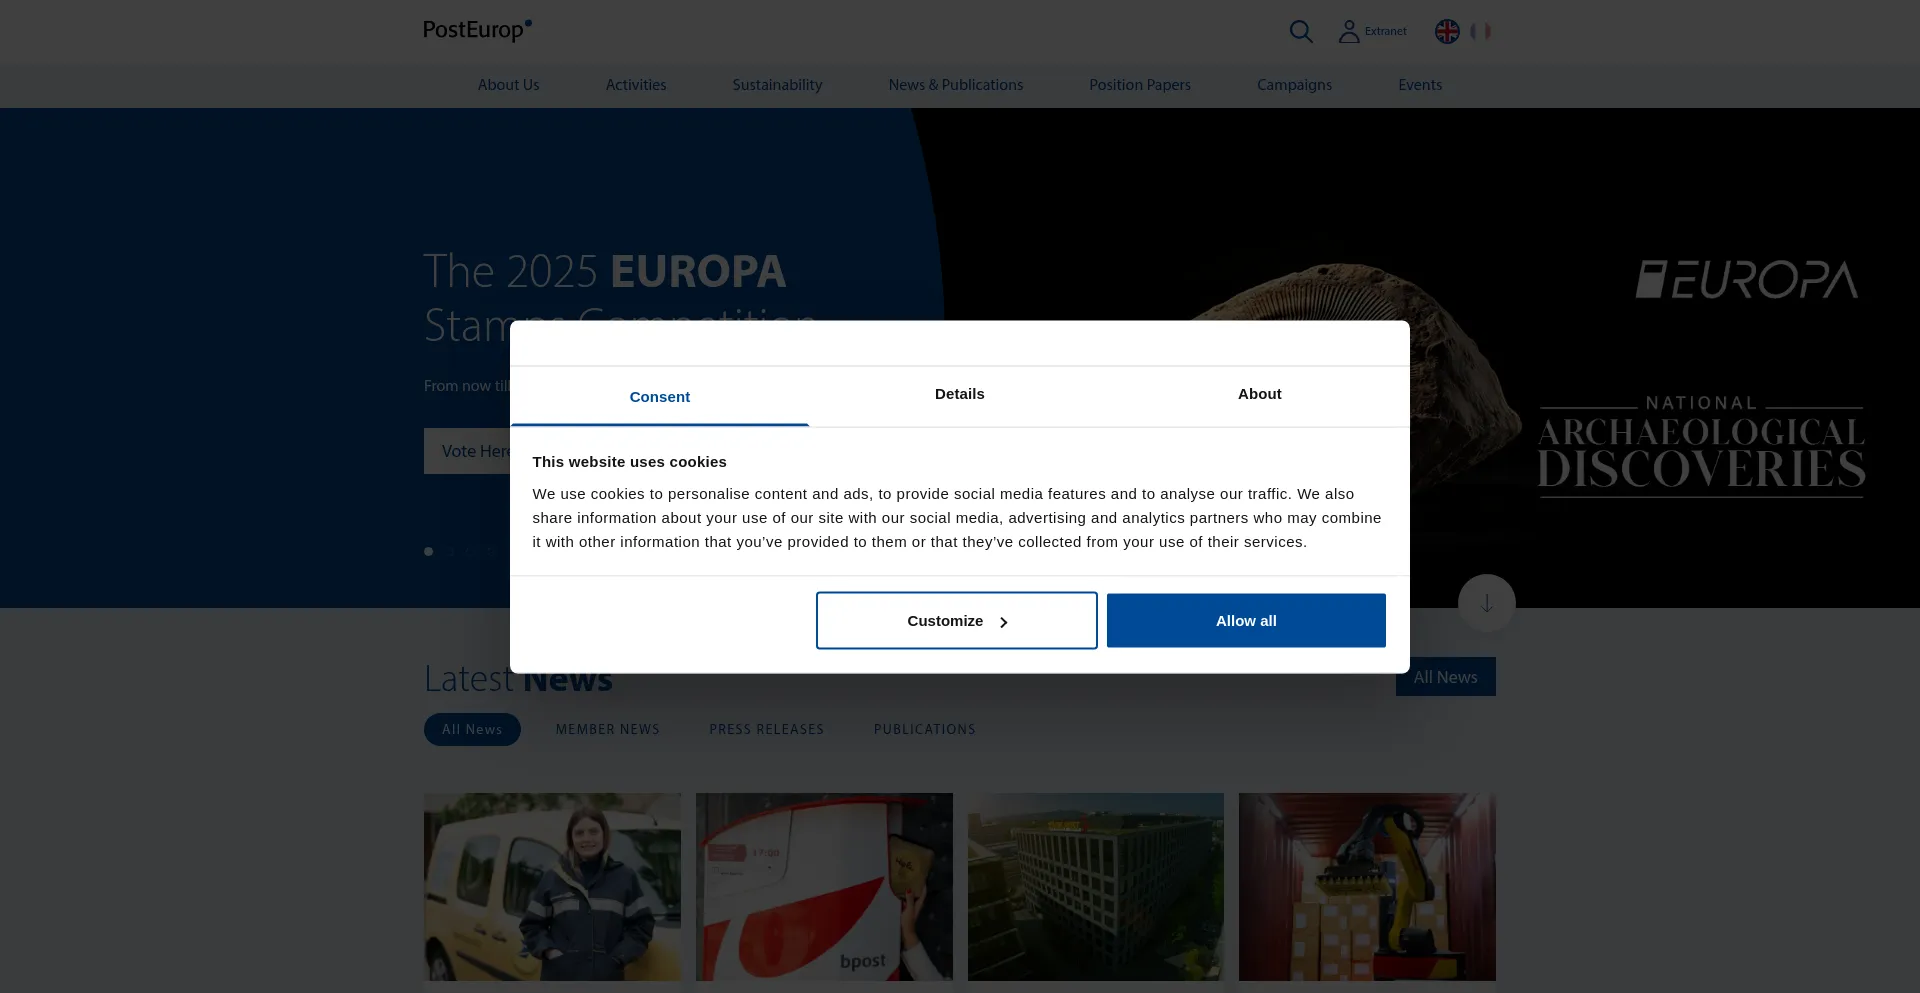Screen dimensions: 1920x993
Task: Open the Activities menu
Action: click(635, 85)
